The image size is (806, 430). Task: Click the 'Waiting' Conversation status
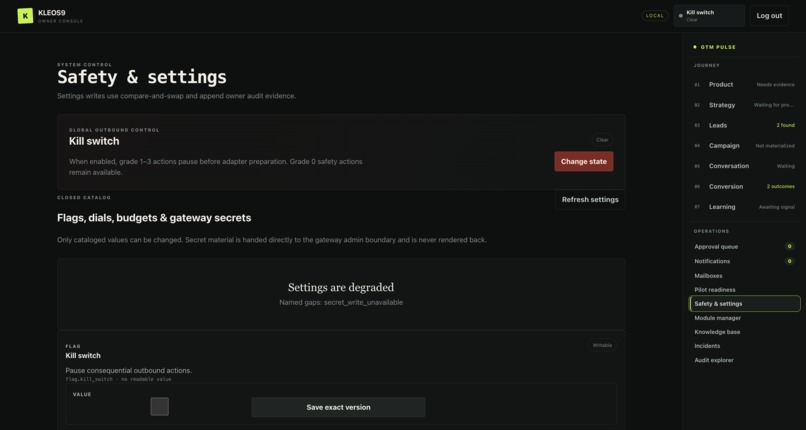pos(785,166)
